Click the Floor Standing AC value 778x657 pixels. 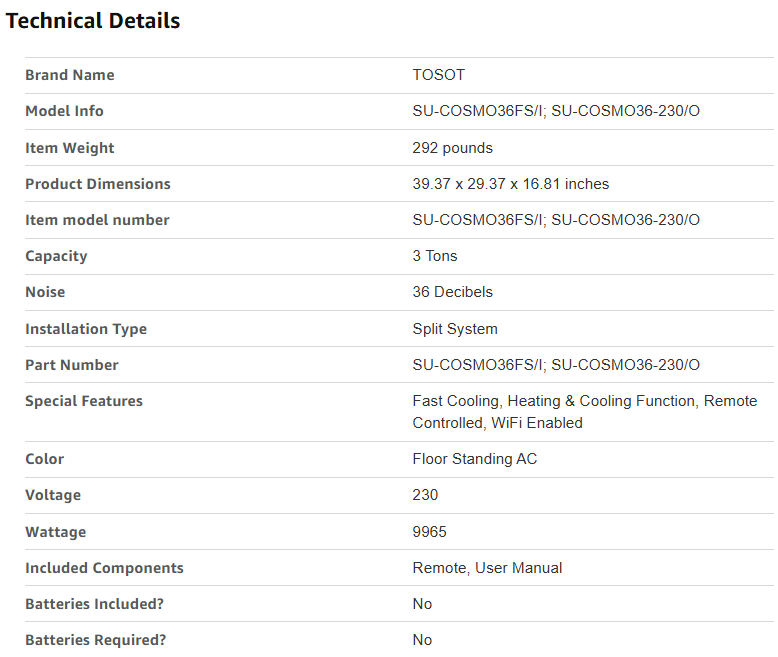point(475,459)
